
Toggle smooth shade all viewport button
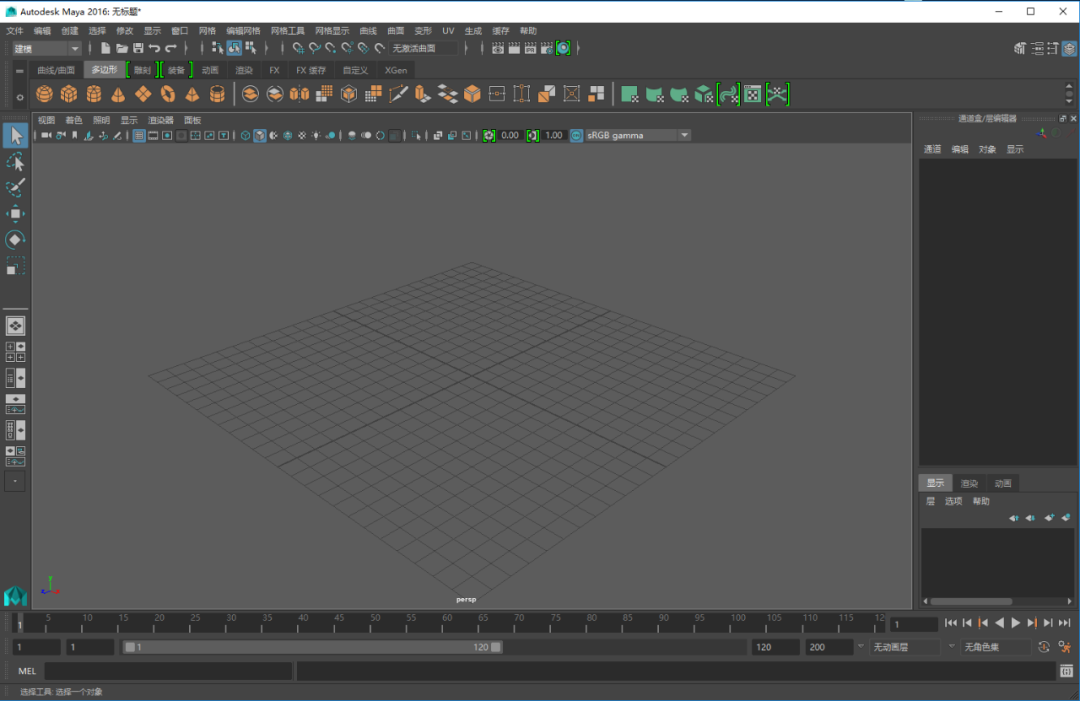[x=260, y=136]
